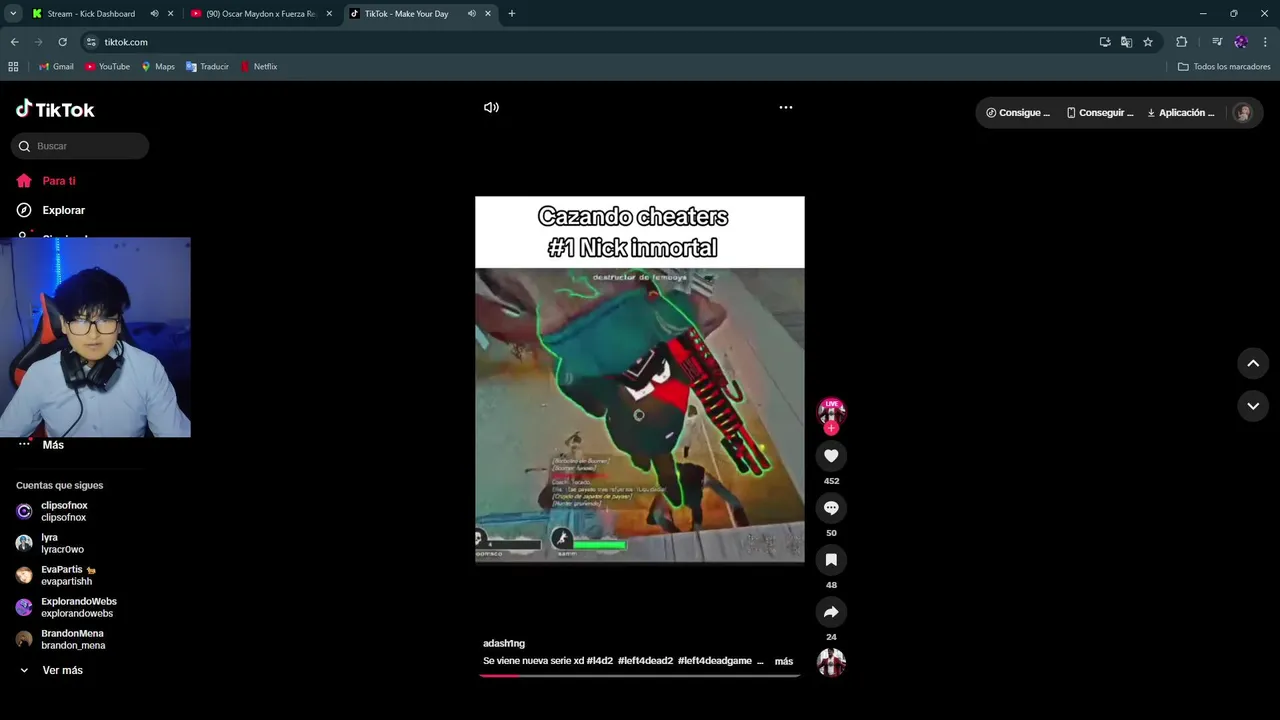Translate this page icon
This screenshot has width=1280, height=720.
coord(1126,42)
